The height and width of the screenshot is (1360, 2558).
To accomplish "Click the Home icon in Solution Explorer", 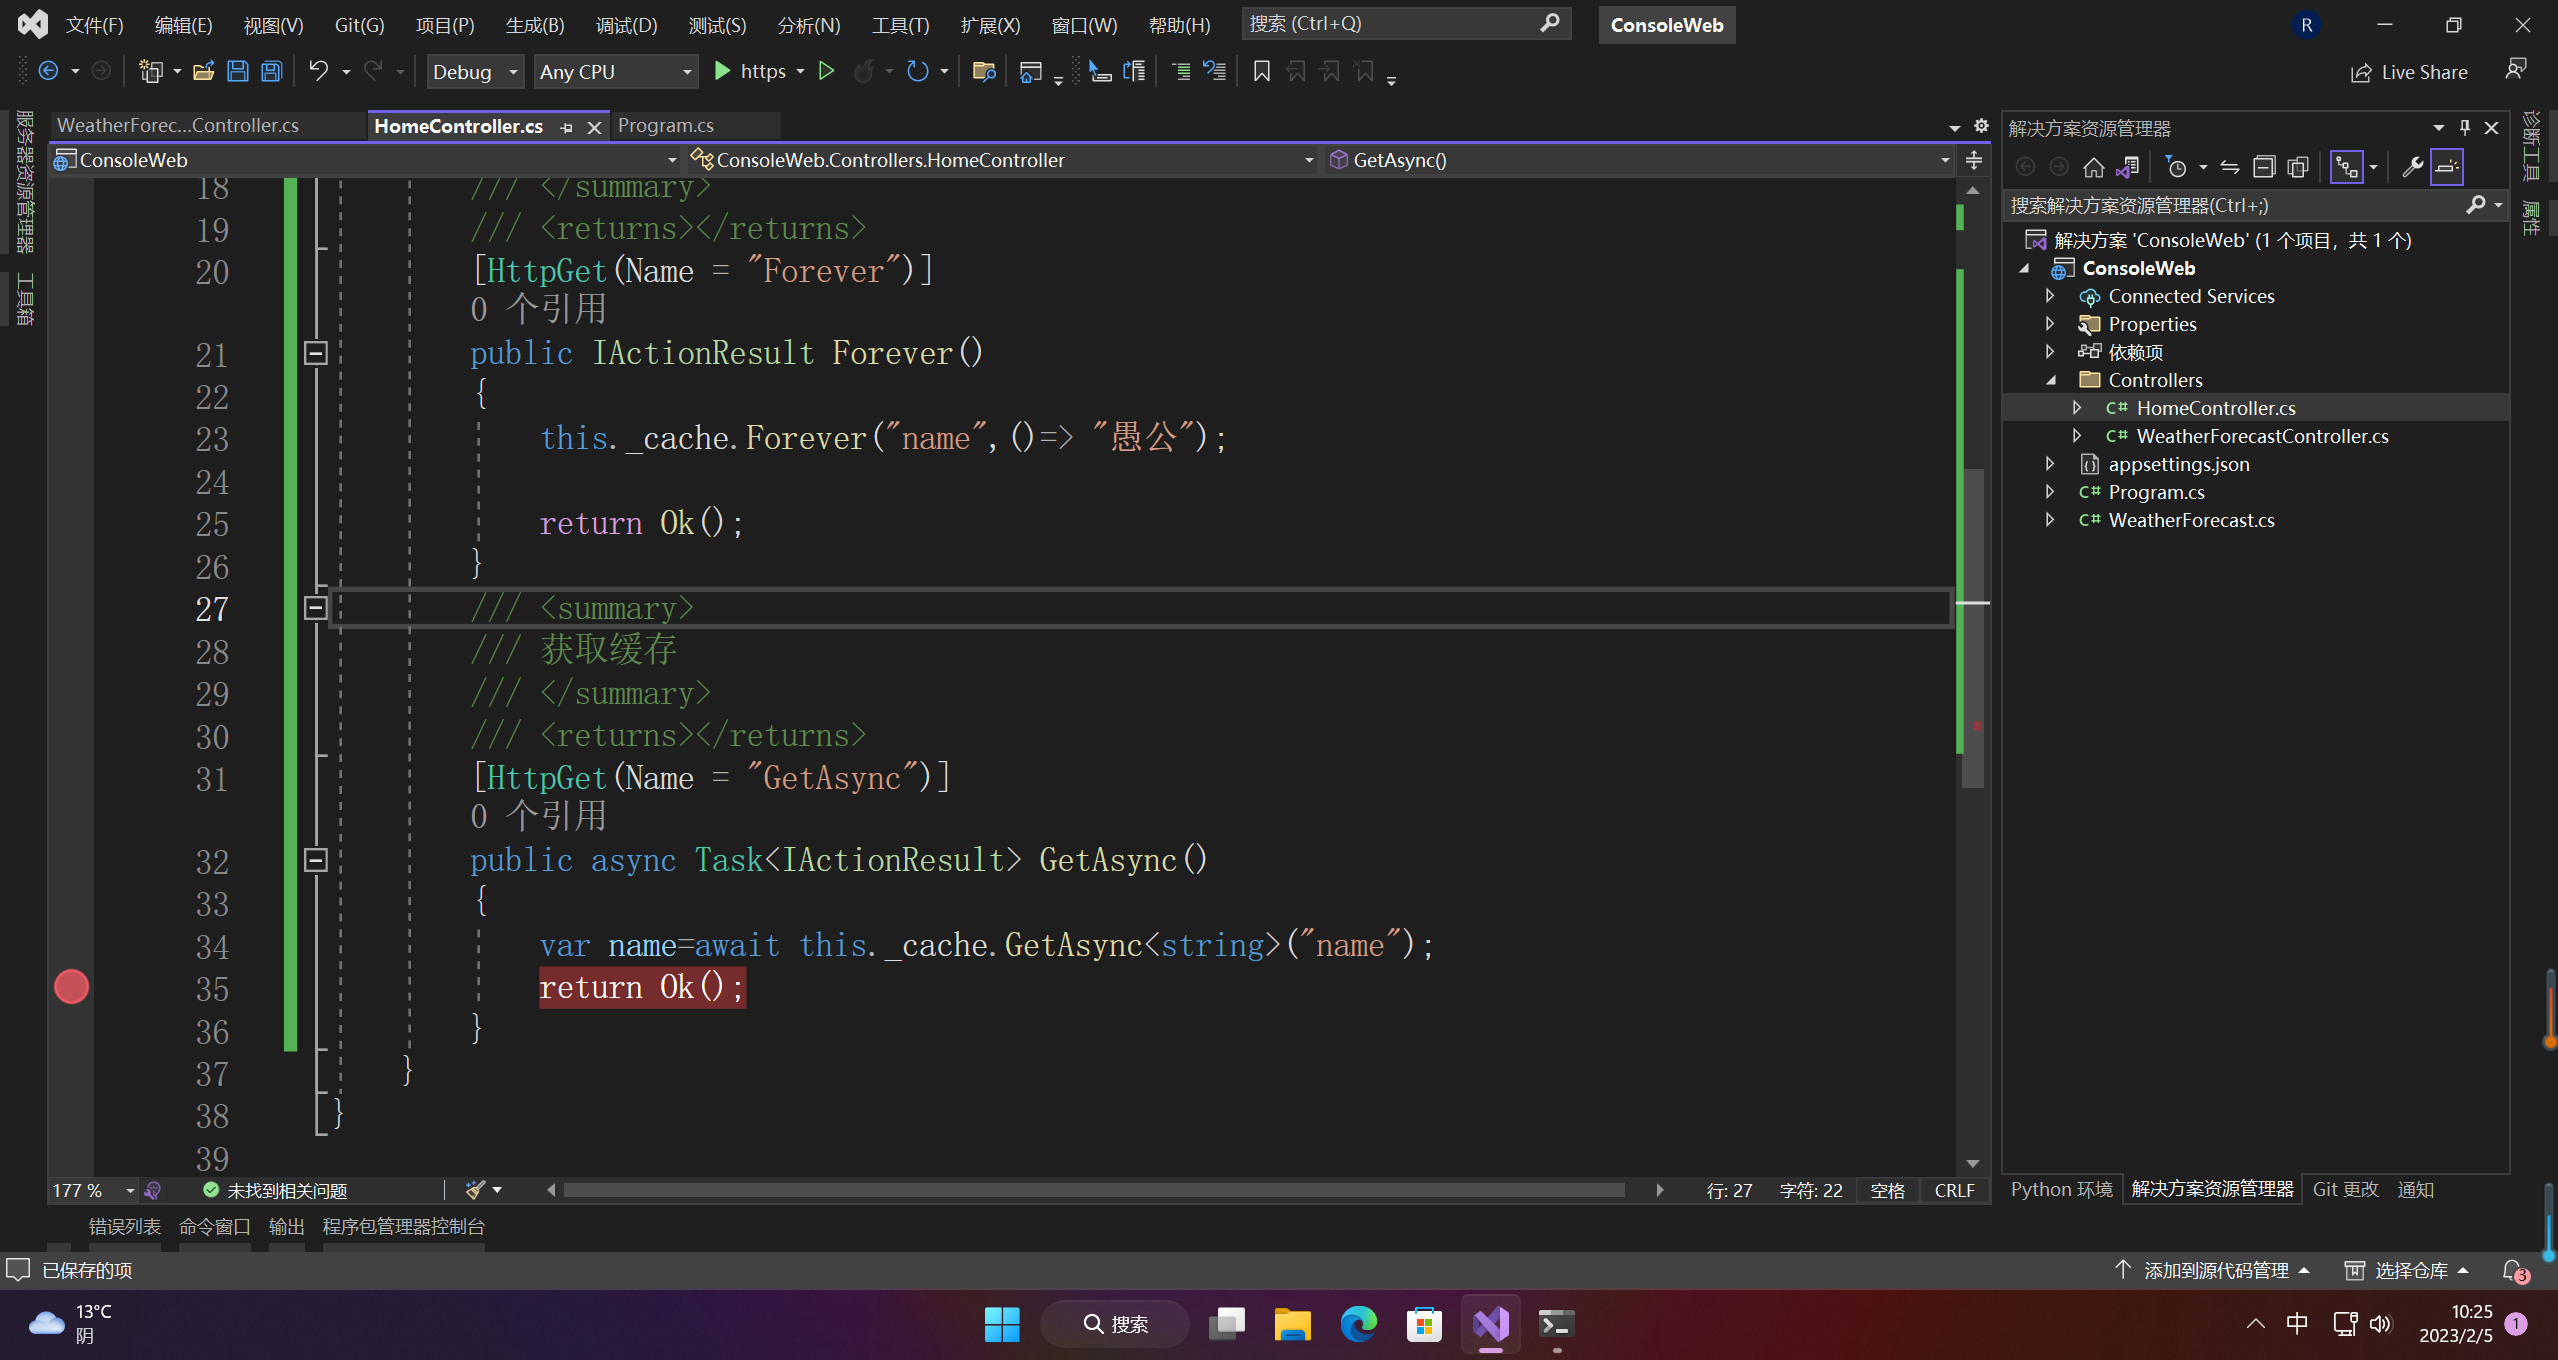I will [x=2093, y=167].
